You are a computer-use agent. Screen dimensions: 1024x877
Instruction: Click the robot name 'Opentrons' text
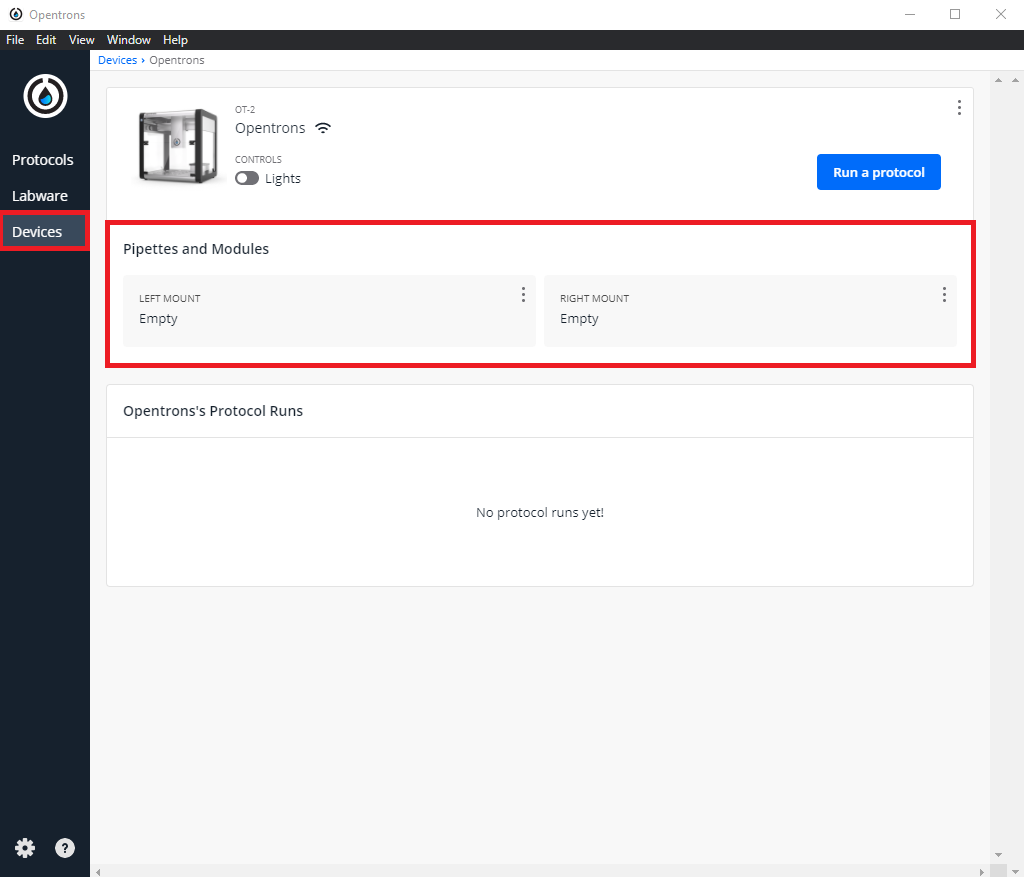click(x=270, y=128)
